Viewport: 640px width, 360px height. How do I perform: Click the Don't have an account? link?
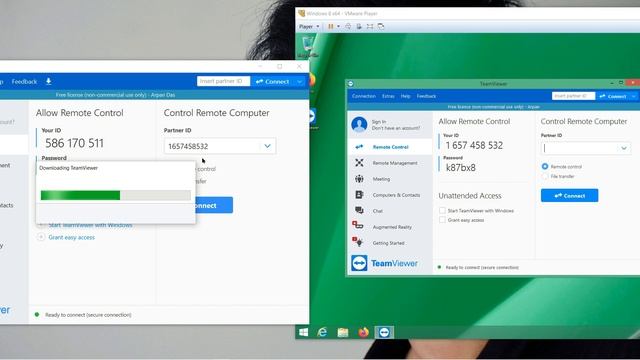pos(396,128)
